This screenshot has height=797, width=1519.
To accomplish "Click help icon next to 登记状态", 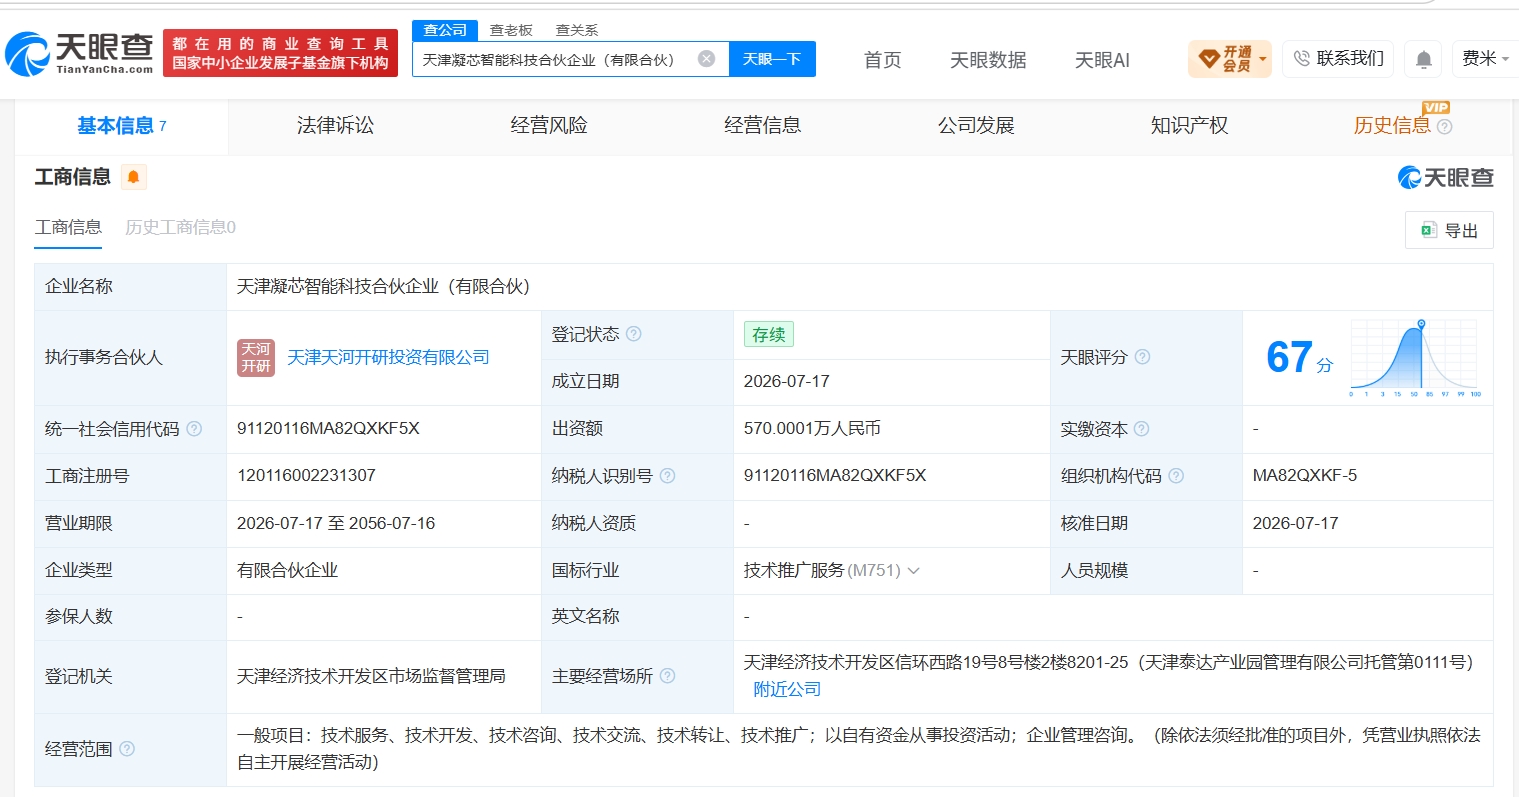I will [633, 334].
